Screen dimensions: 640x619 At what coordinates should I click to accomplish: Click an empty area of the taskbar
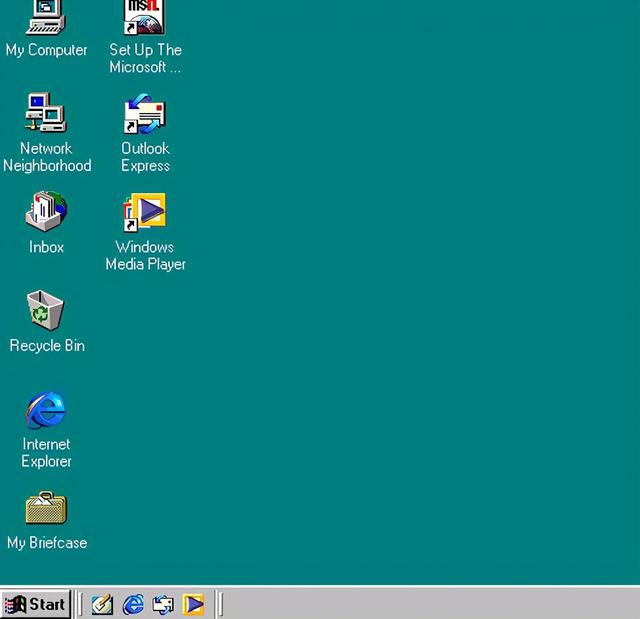[x=430, y=604]
